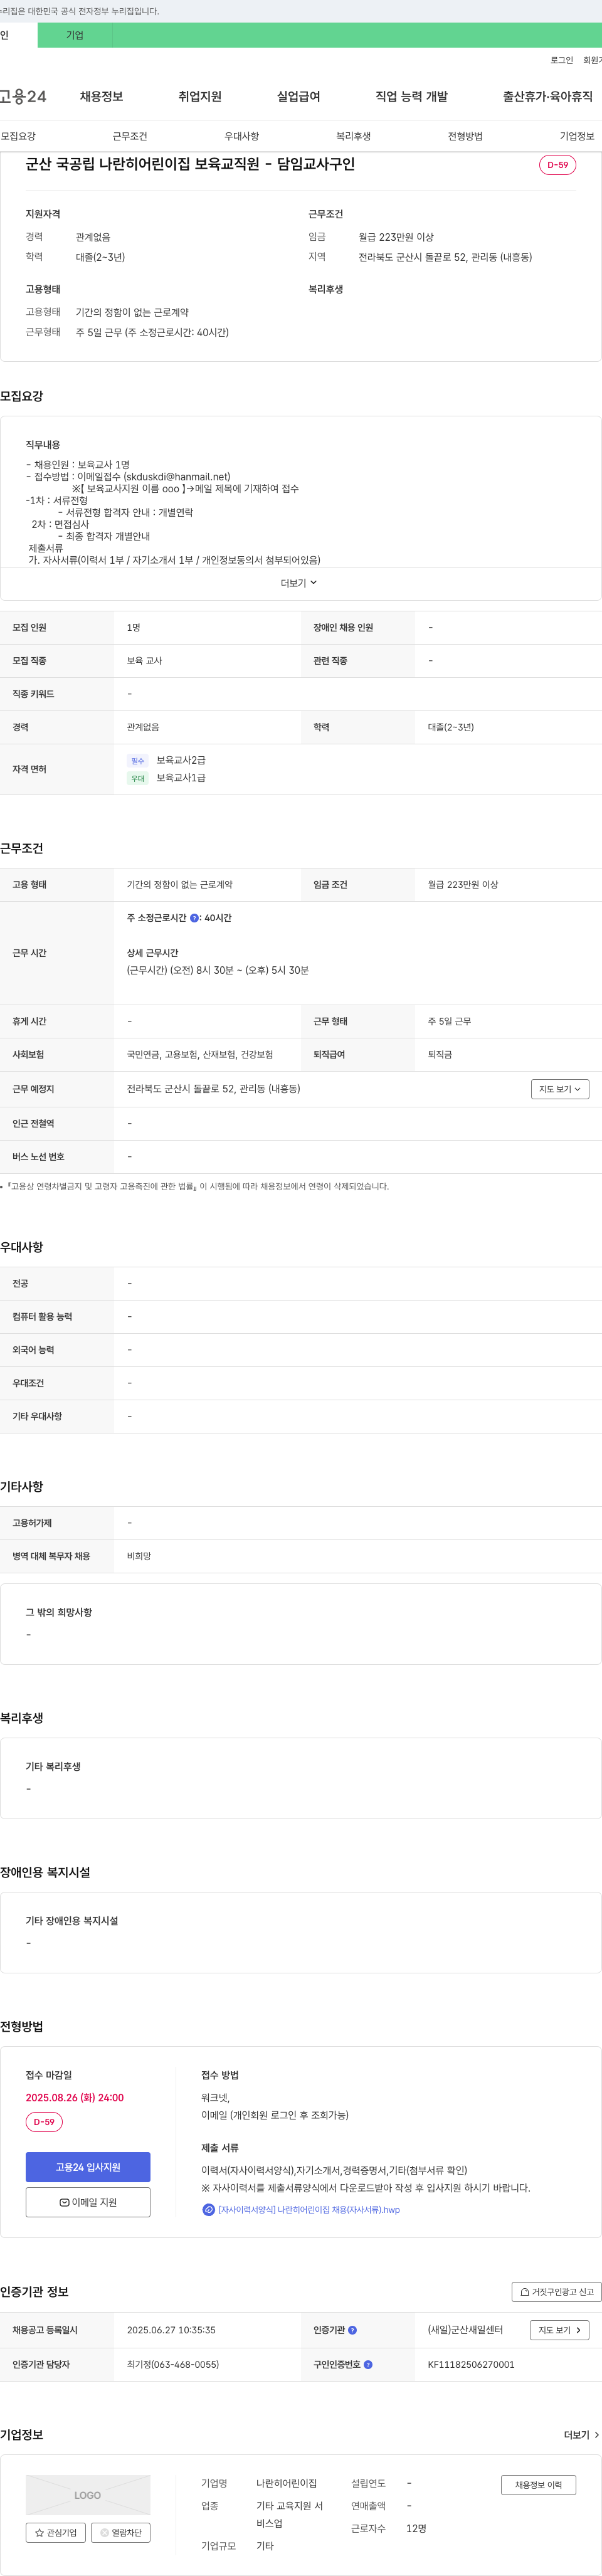Open the 취업지원 main menu
602x2576 pixels.
pyautogui.click(x=200, y=97)
